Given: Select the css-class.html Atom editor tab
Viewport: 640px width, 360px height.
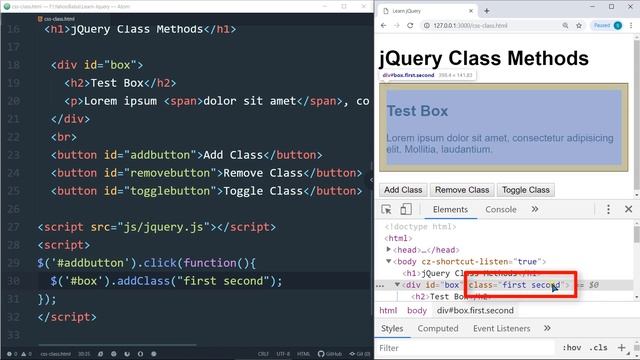Looking at the screenshot, I should pyautogui.click(x=56, y=19).
